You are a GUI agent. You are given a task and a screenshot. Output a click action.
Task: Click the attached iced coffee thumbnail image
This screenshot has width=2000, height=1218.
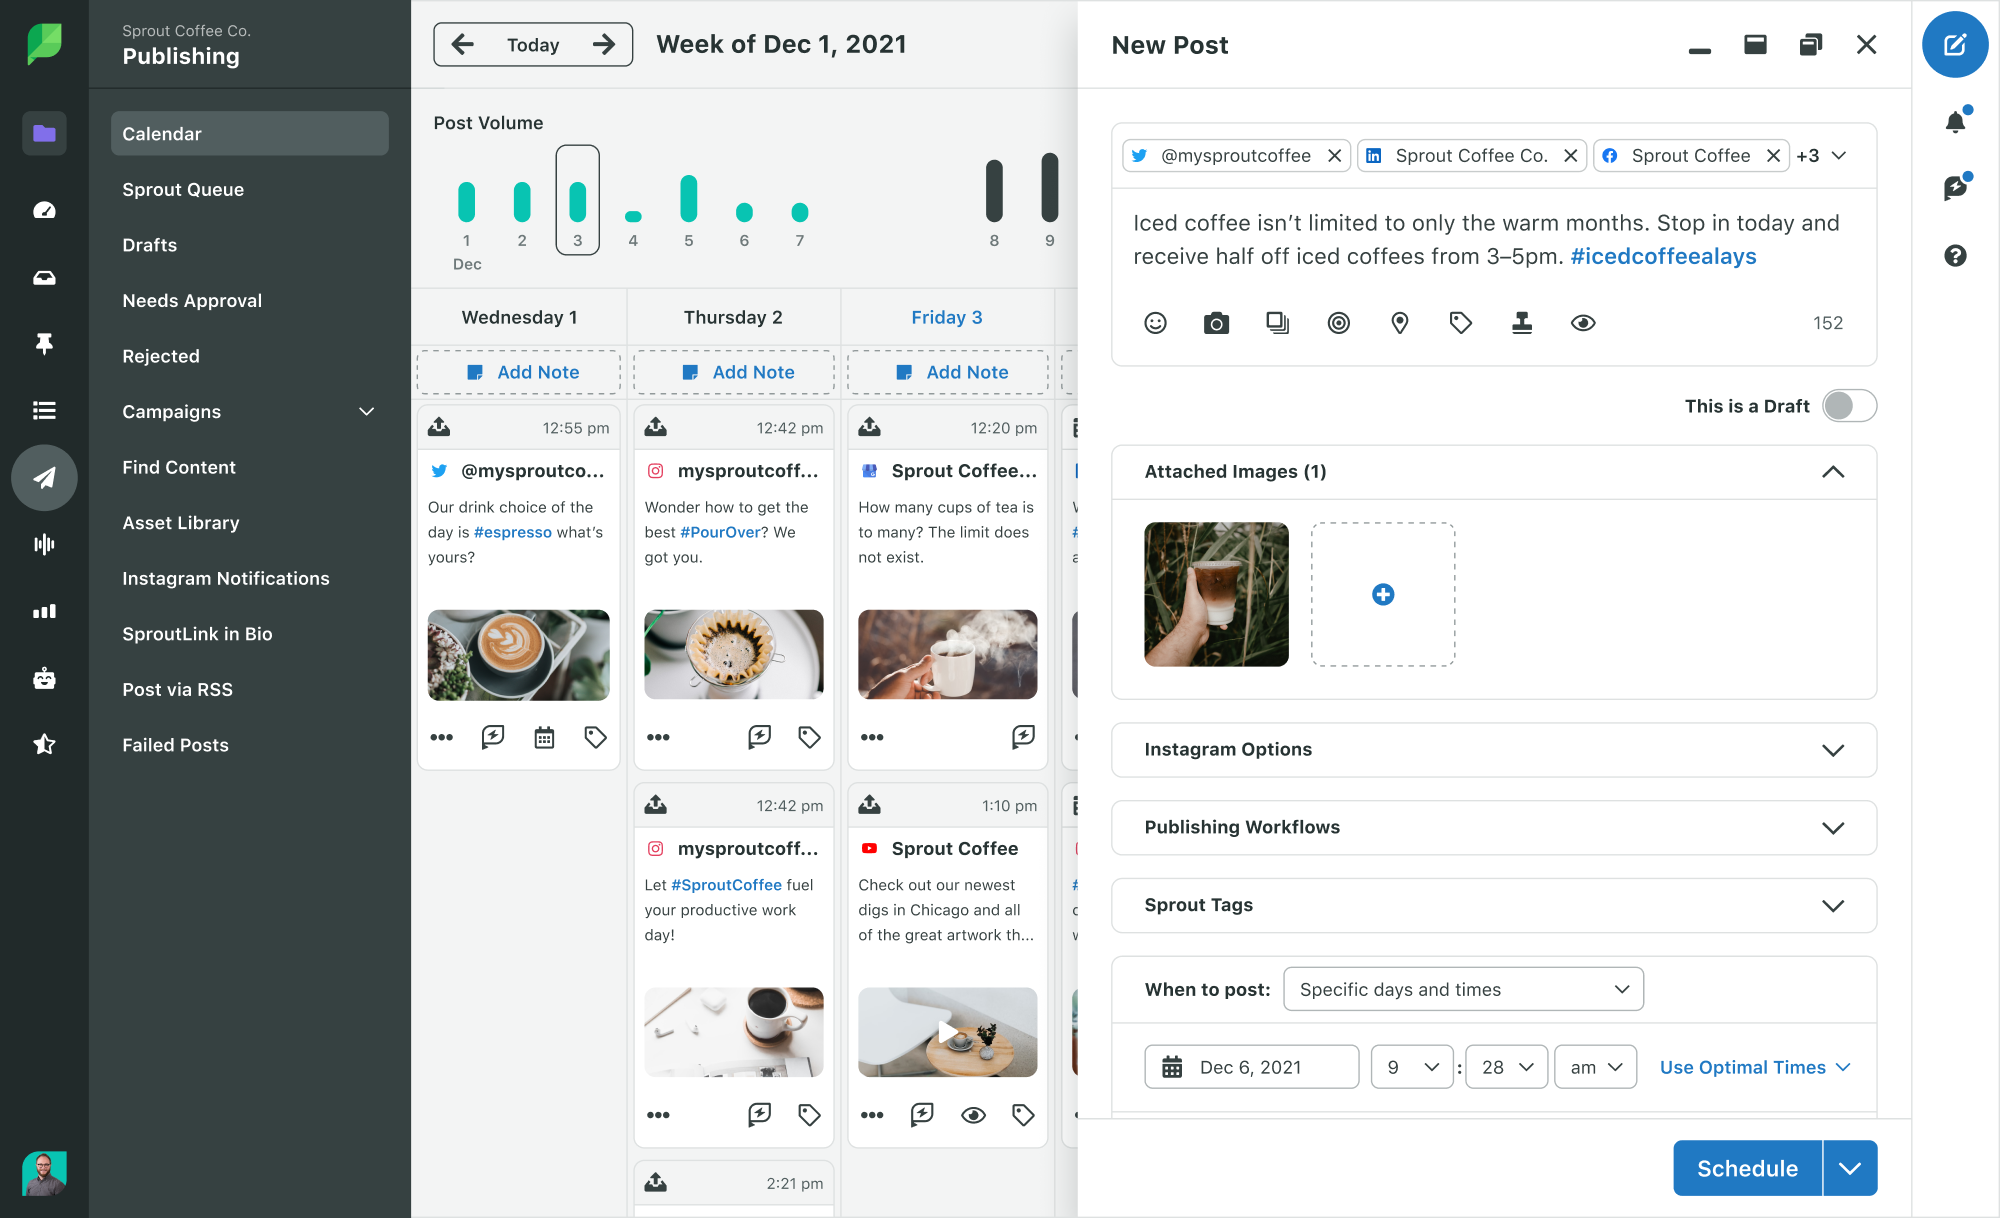1219,594
